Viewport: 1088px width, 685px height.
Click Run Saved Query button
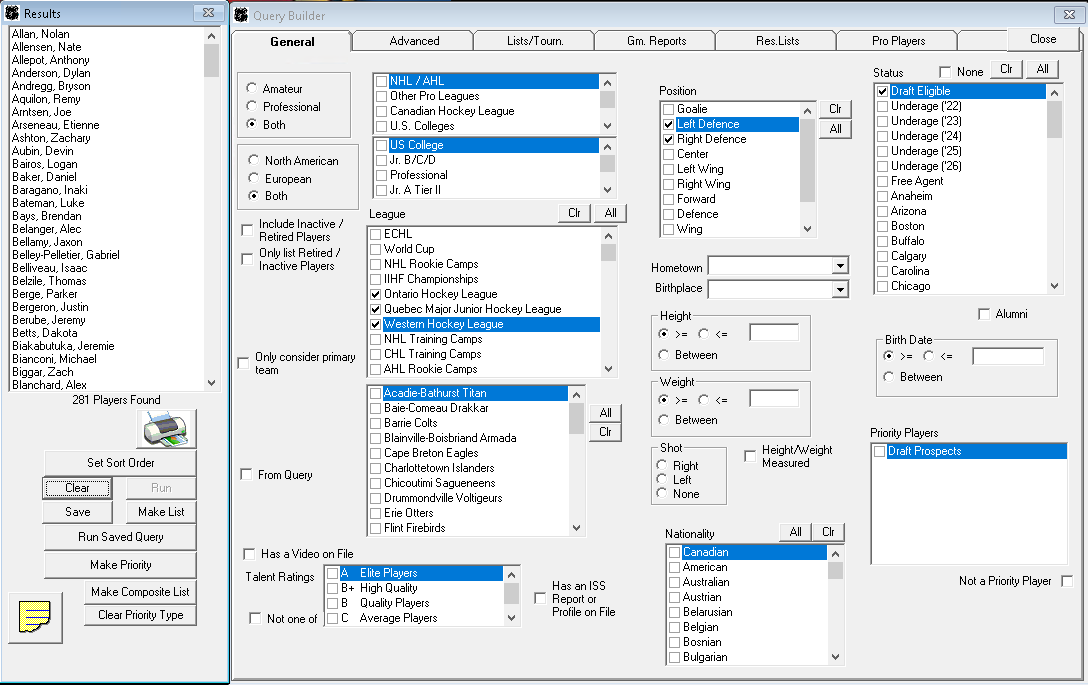[x=121, y=537]
